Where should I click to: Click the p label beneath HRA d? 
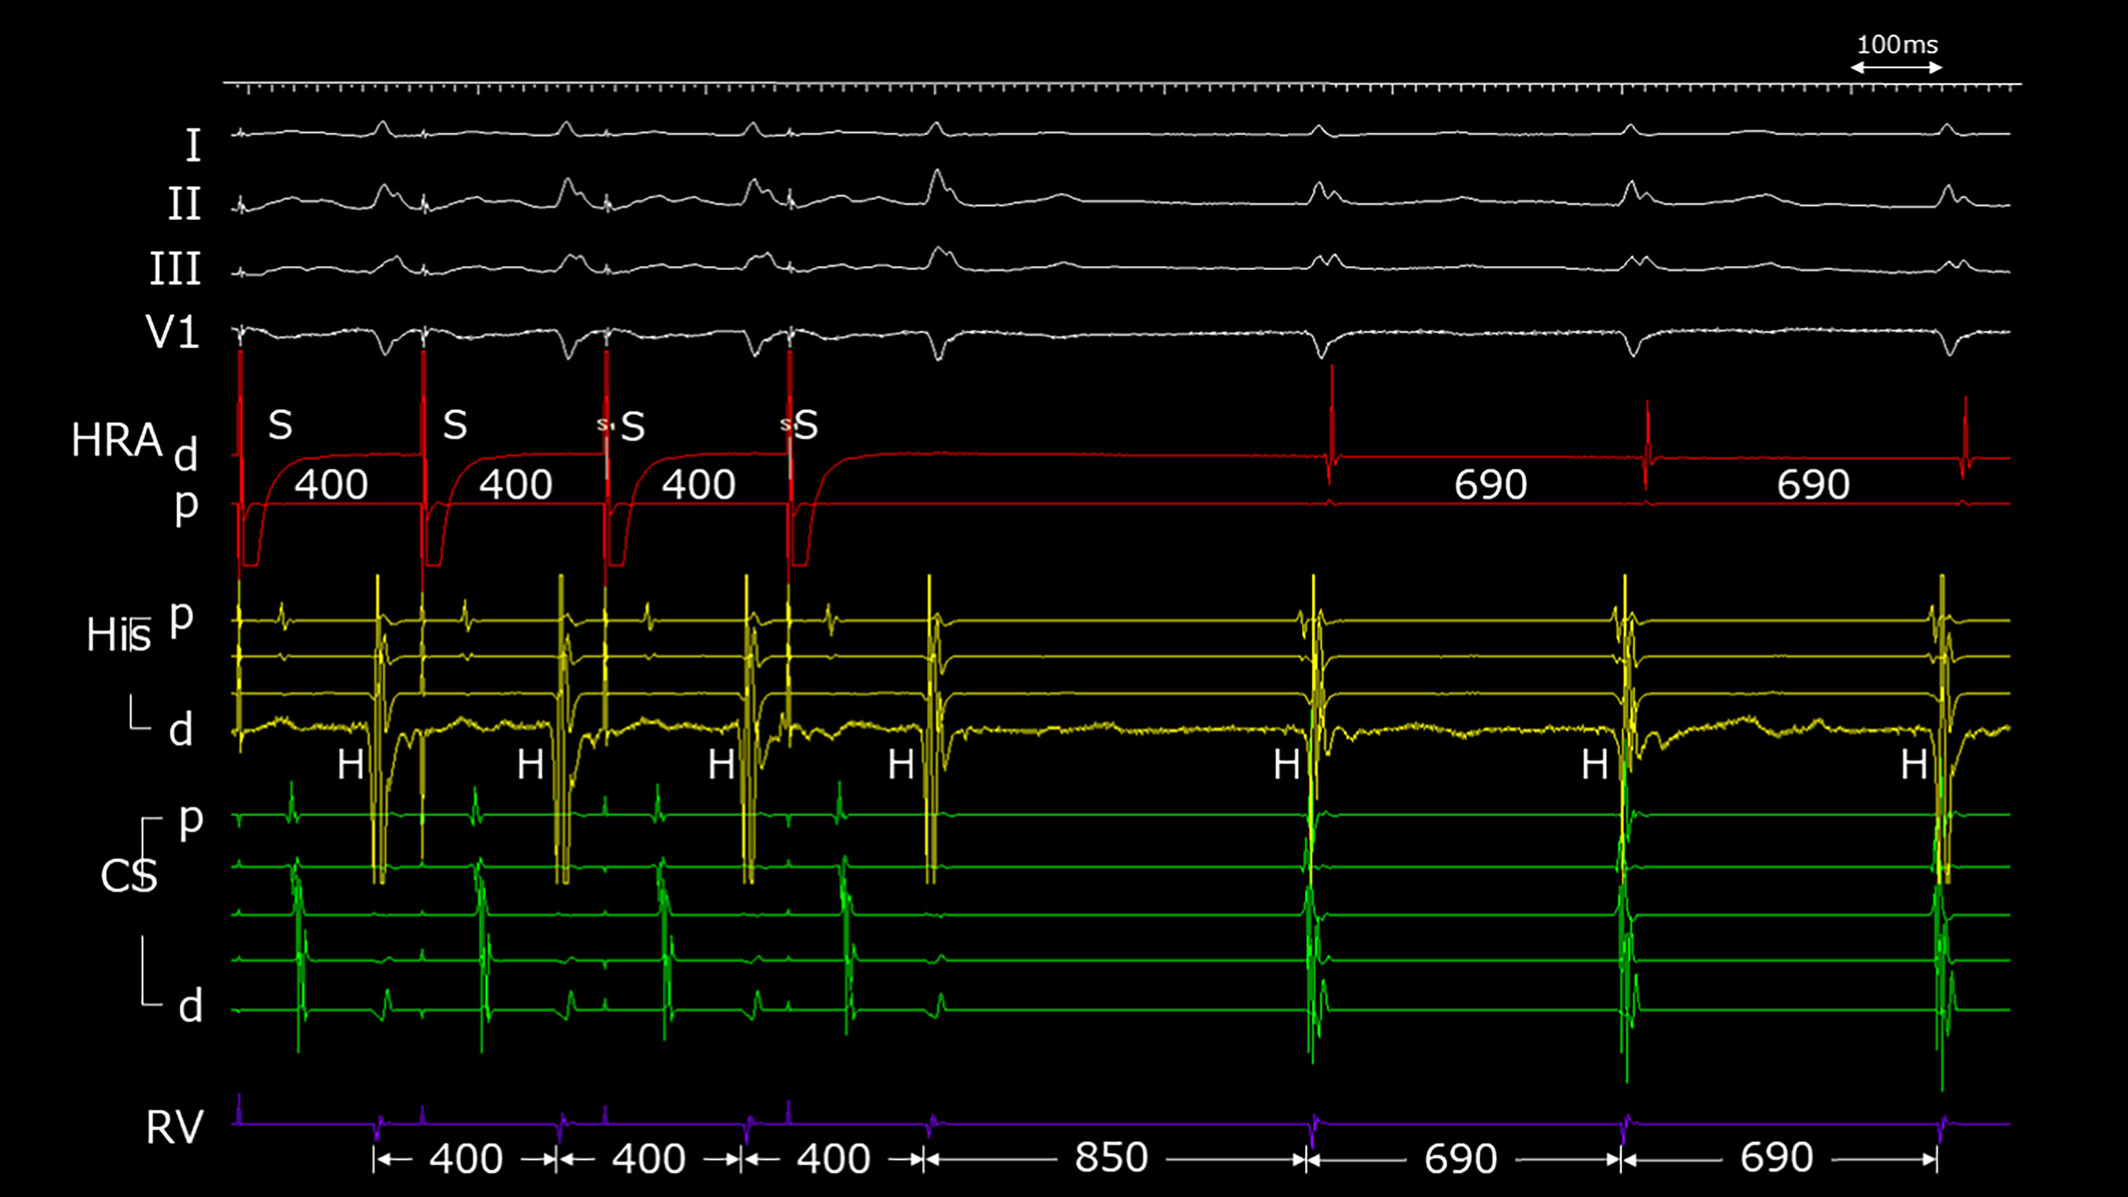[x=186, y=507]
